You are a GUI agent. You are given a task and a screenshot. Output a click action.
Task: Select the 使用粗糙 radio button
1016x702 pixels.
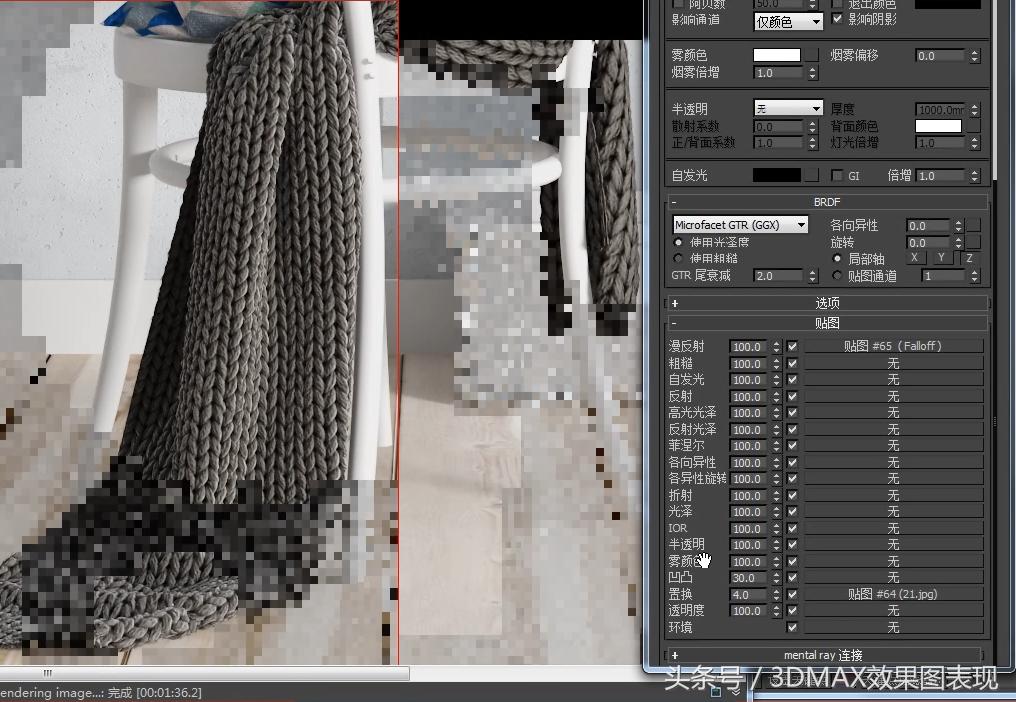tap(679, 259)
